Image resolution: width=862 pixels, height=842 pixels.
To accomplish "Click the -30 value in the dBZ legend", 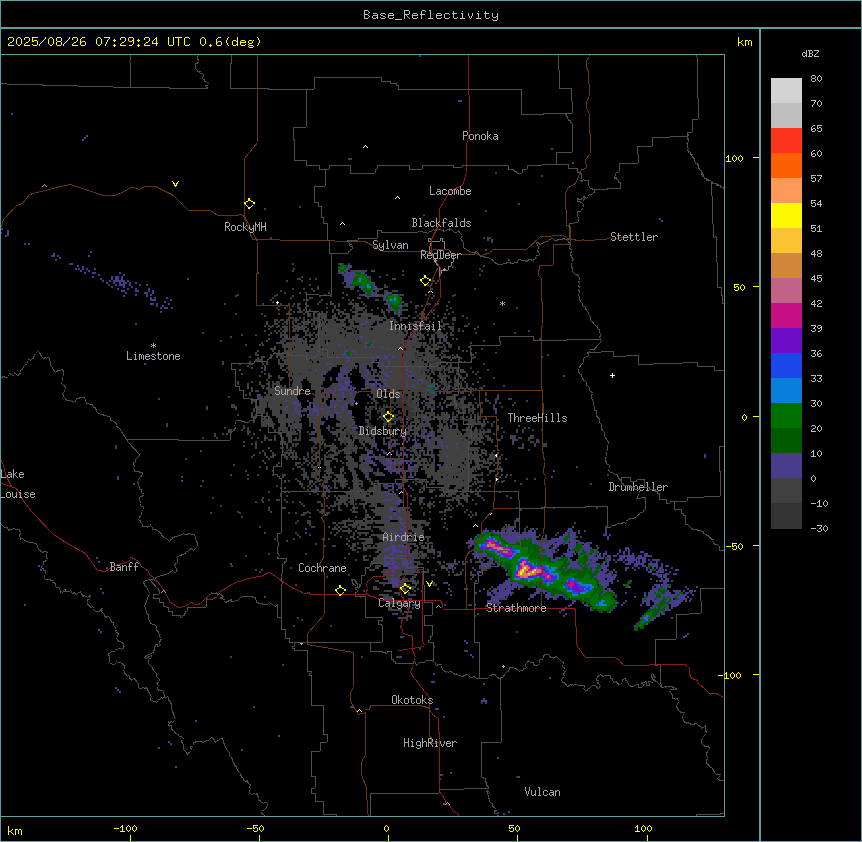I will coord(819,528).
